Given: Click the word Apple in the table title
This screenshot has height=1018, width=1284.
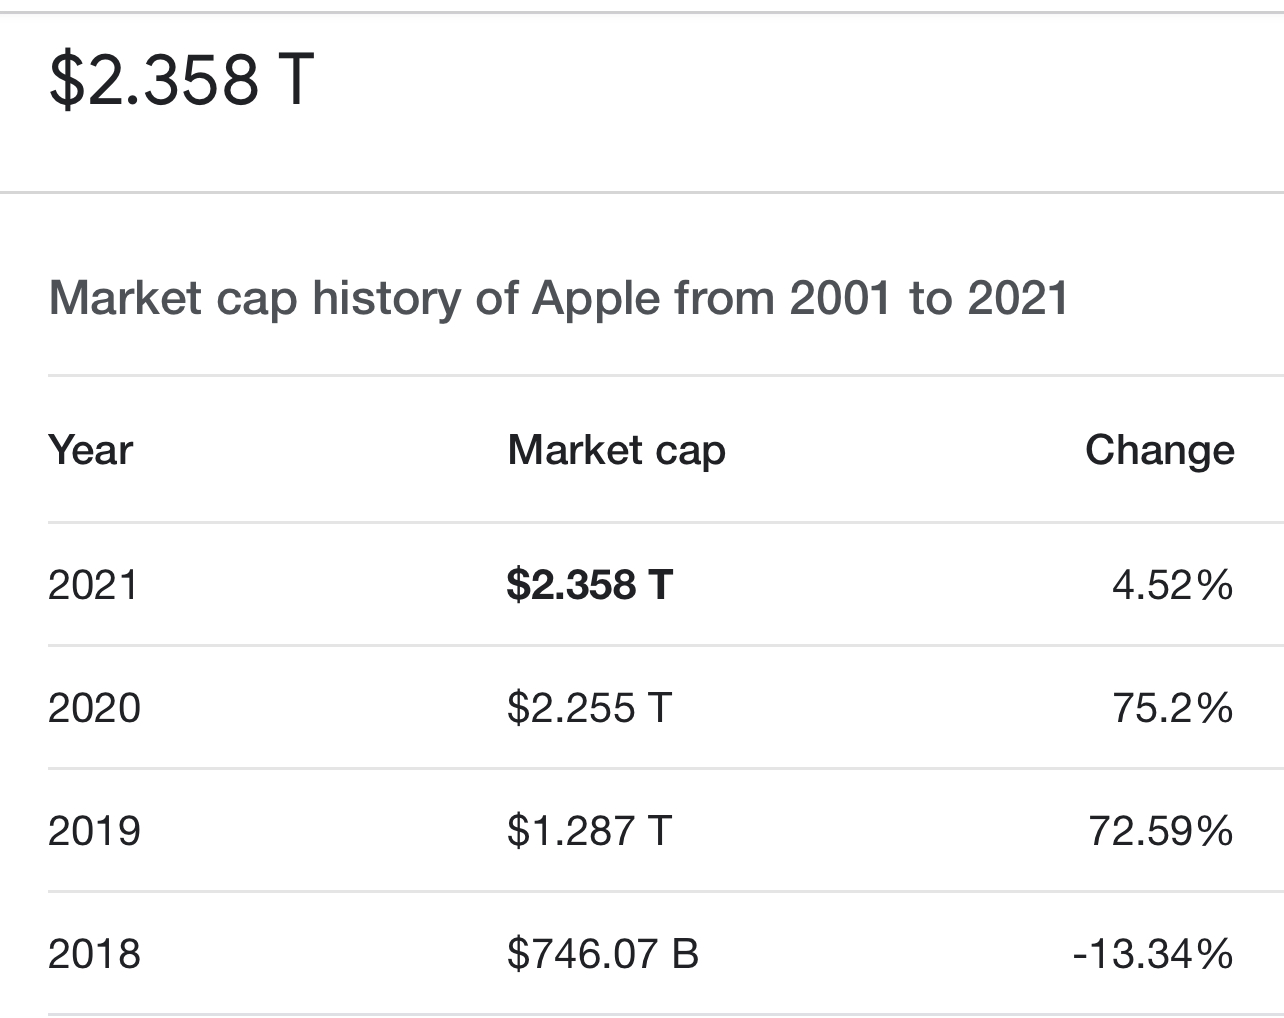Looking at the screenshot, I should [596, 298].
